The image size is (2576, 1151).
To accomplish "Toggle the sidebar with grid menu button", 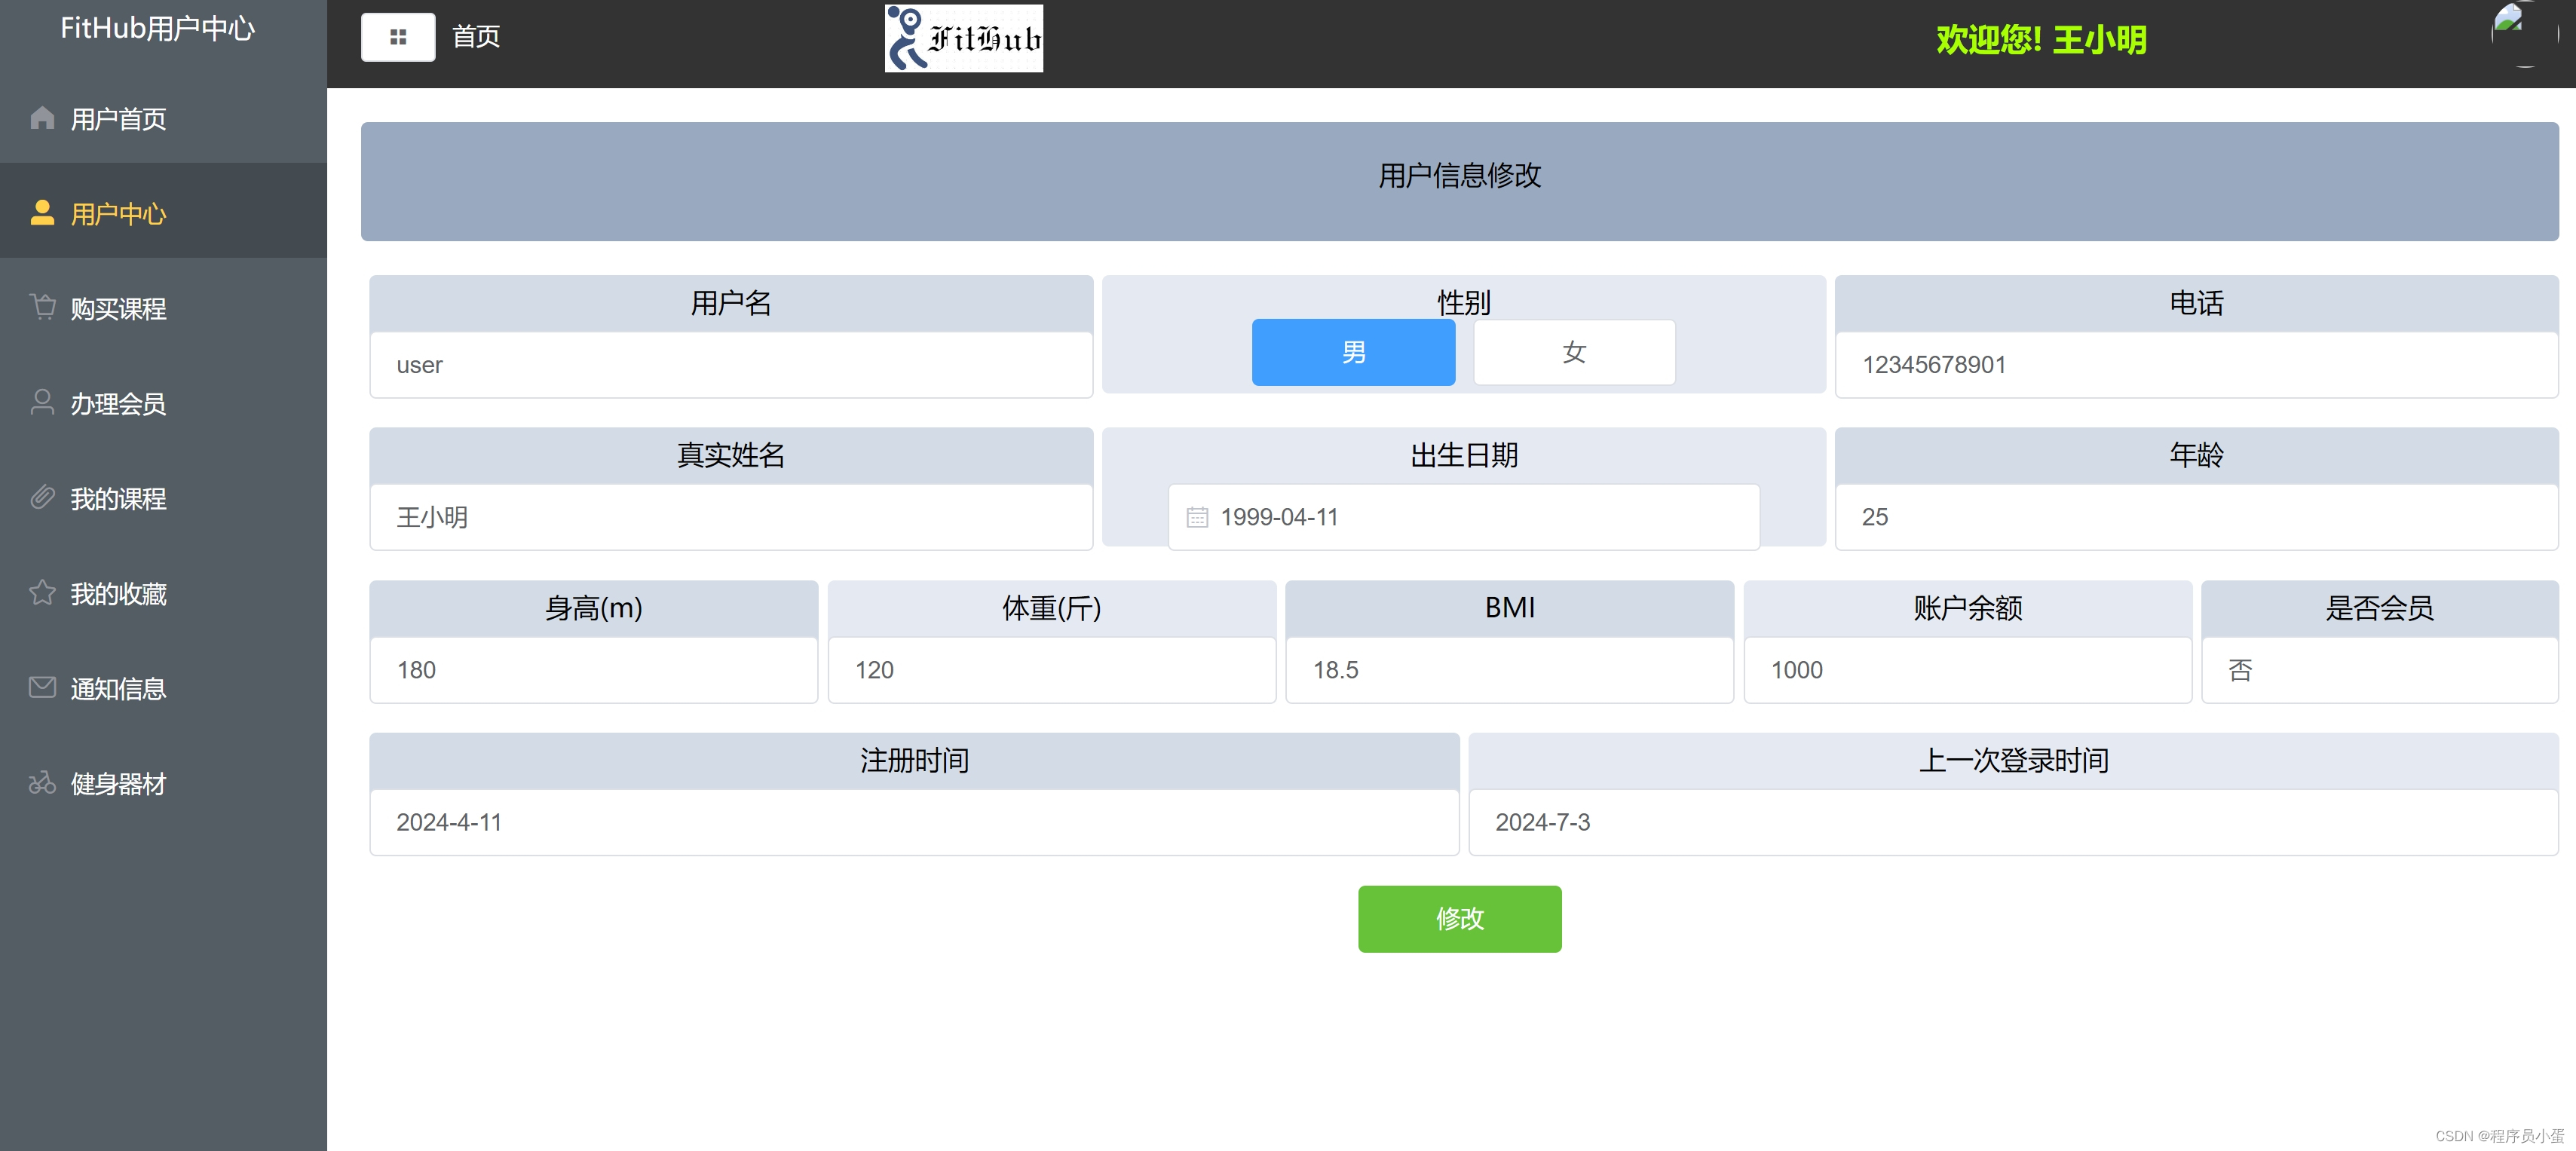I will click(398, 37).
